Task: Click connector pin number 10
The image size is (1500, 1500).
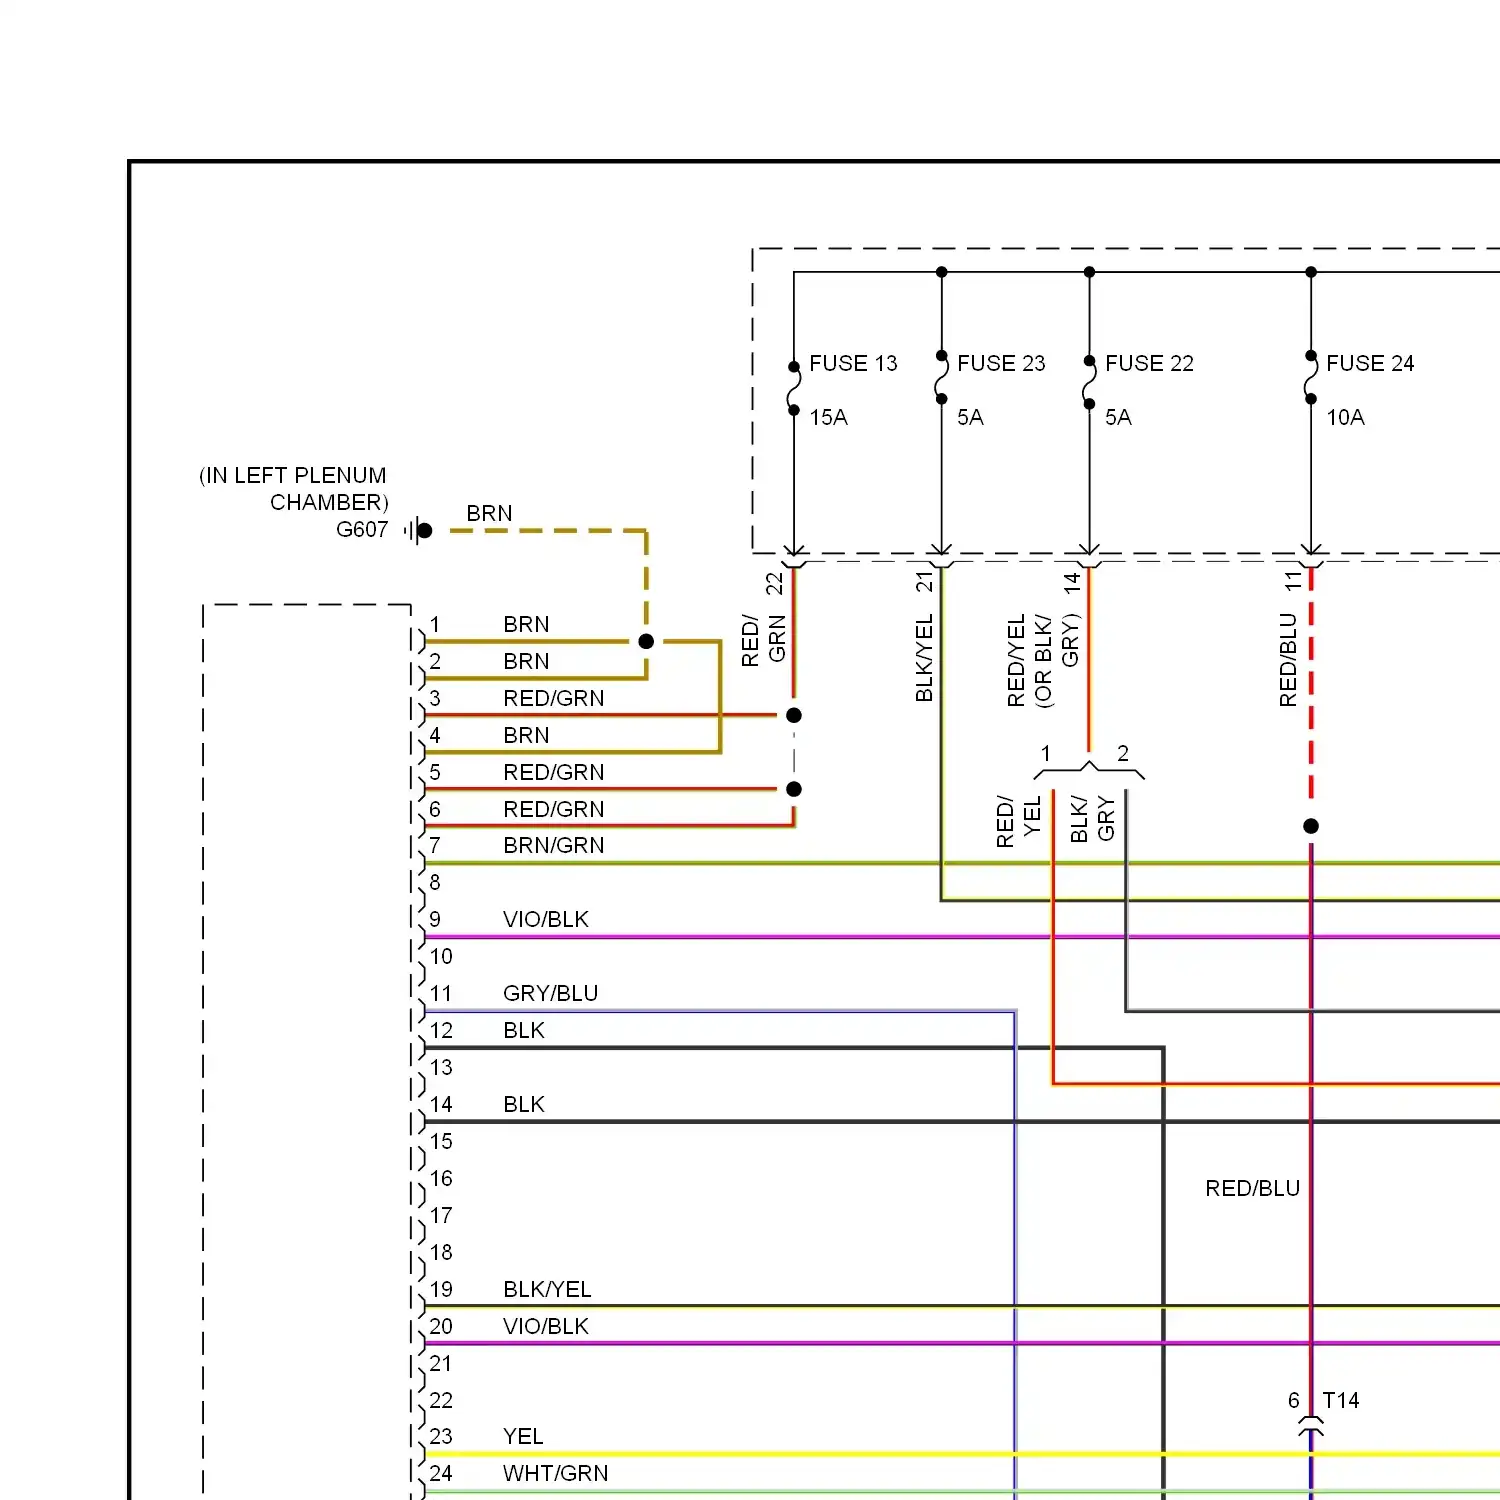Action: 441,957
